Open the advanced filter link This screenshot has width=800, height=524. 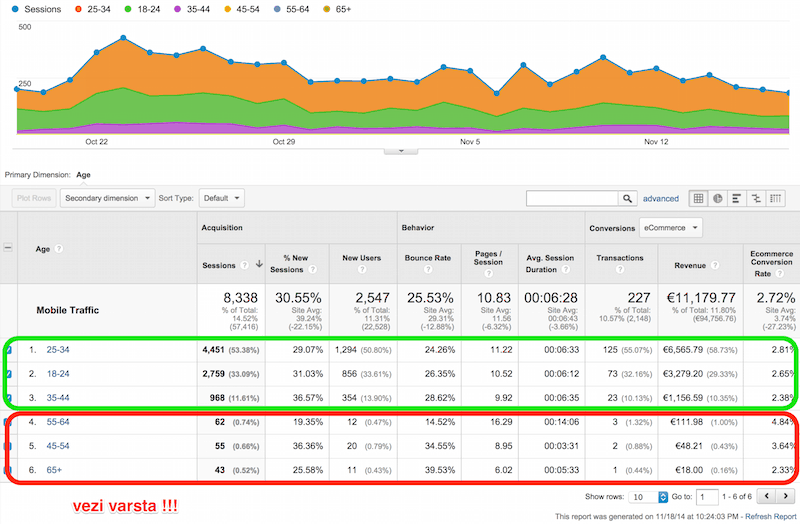coord(661,198)
